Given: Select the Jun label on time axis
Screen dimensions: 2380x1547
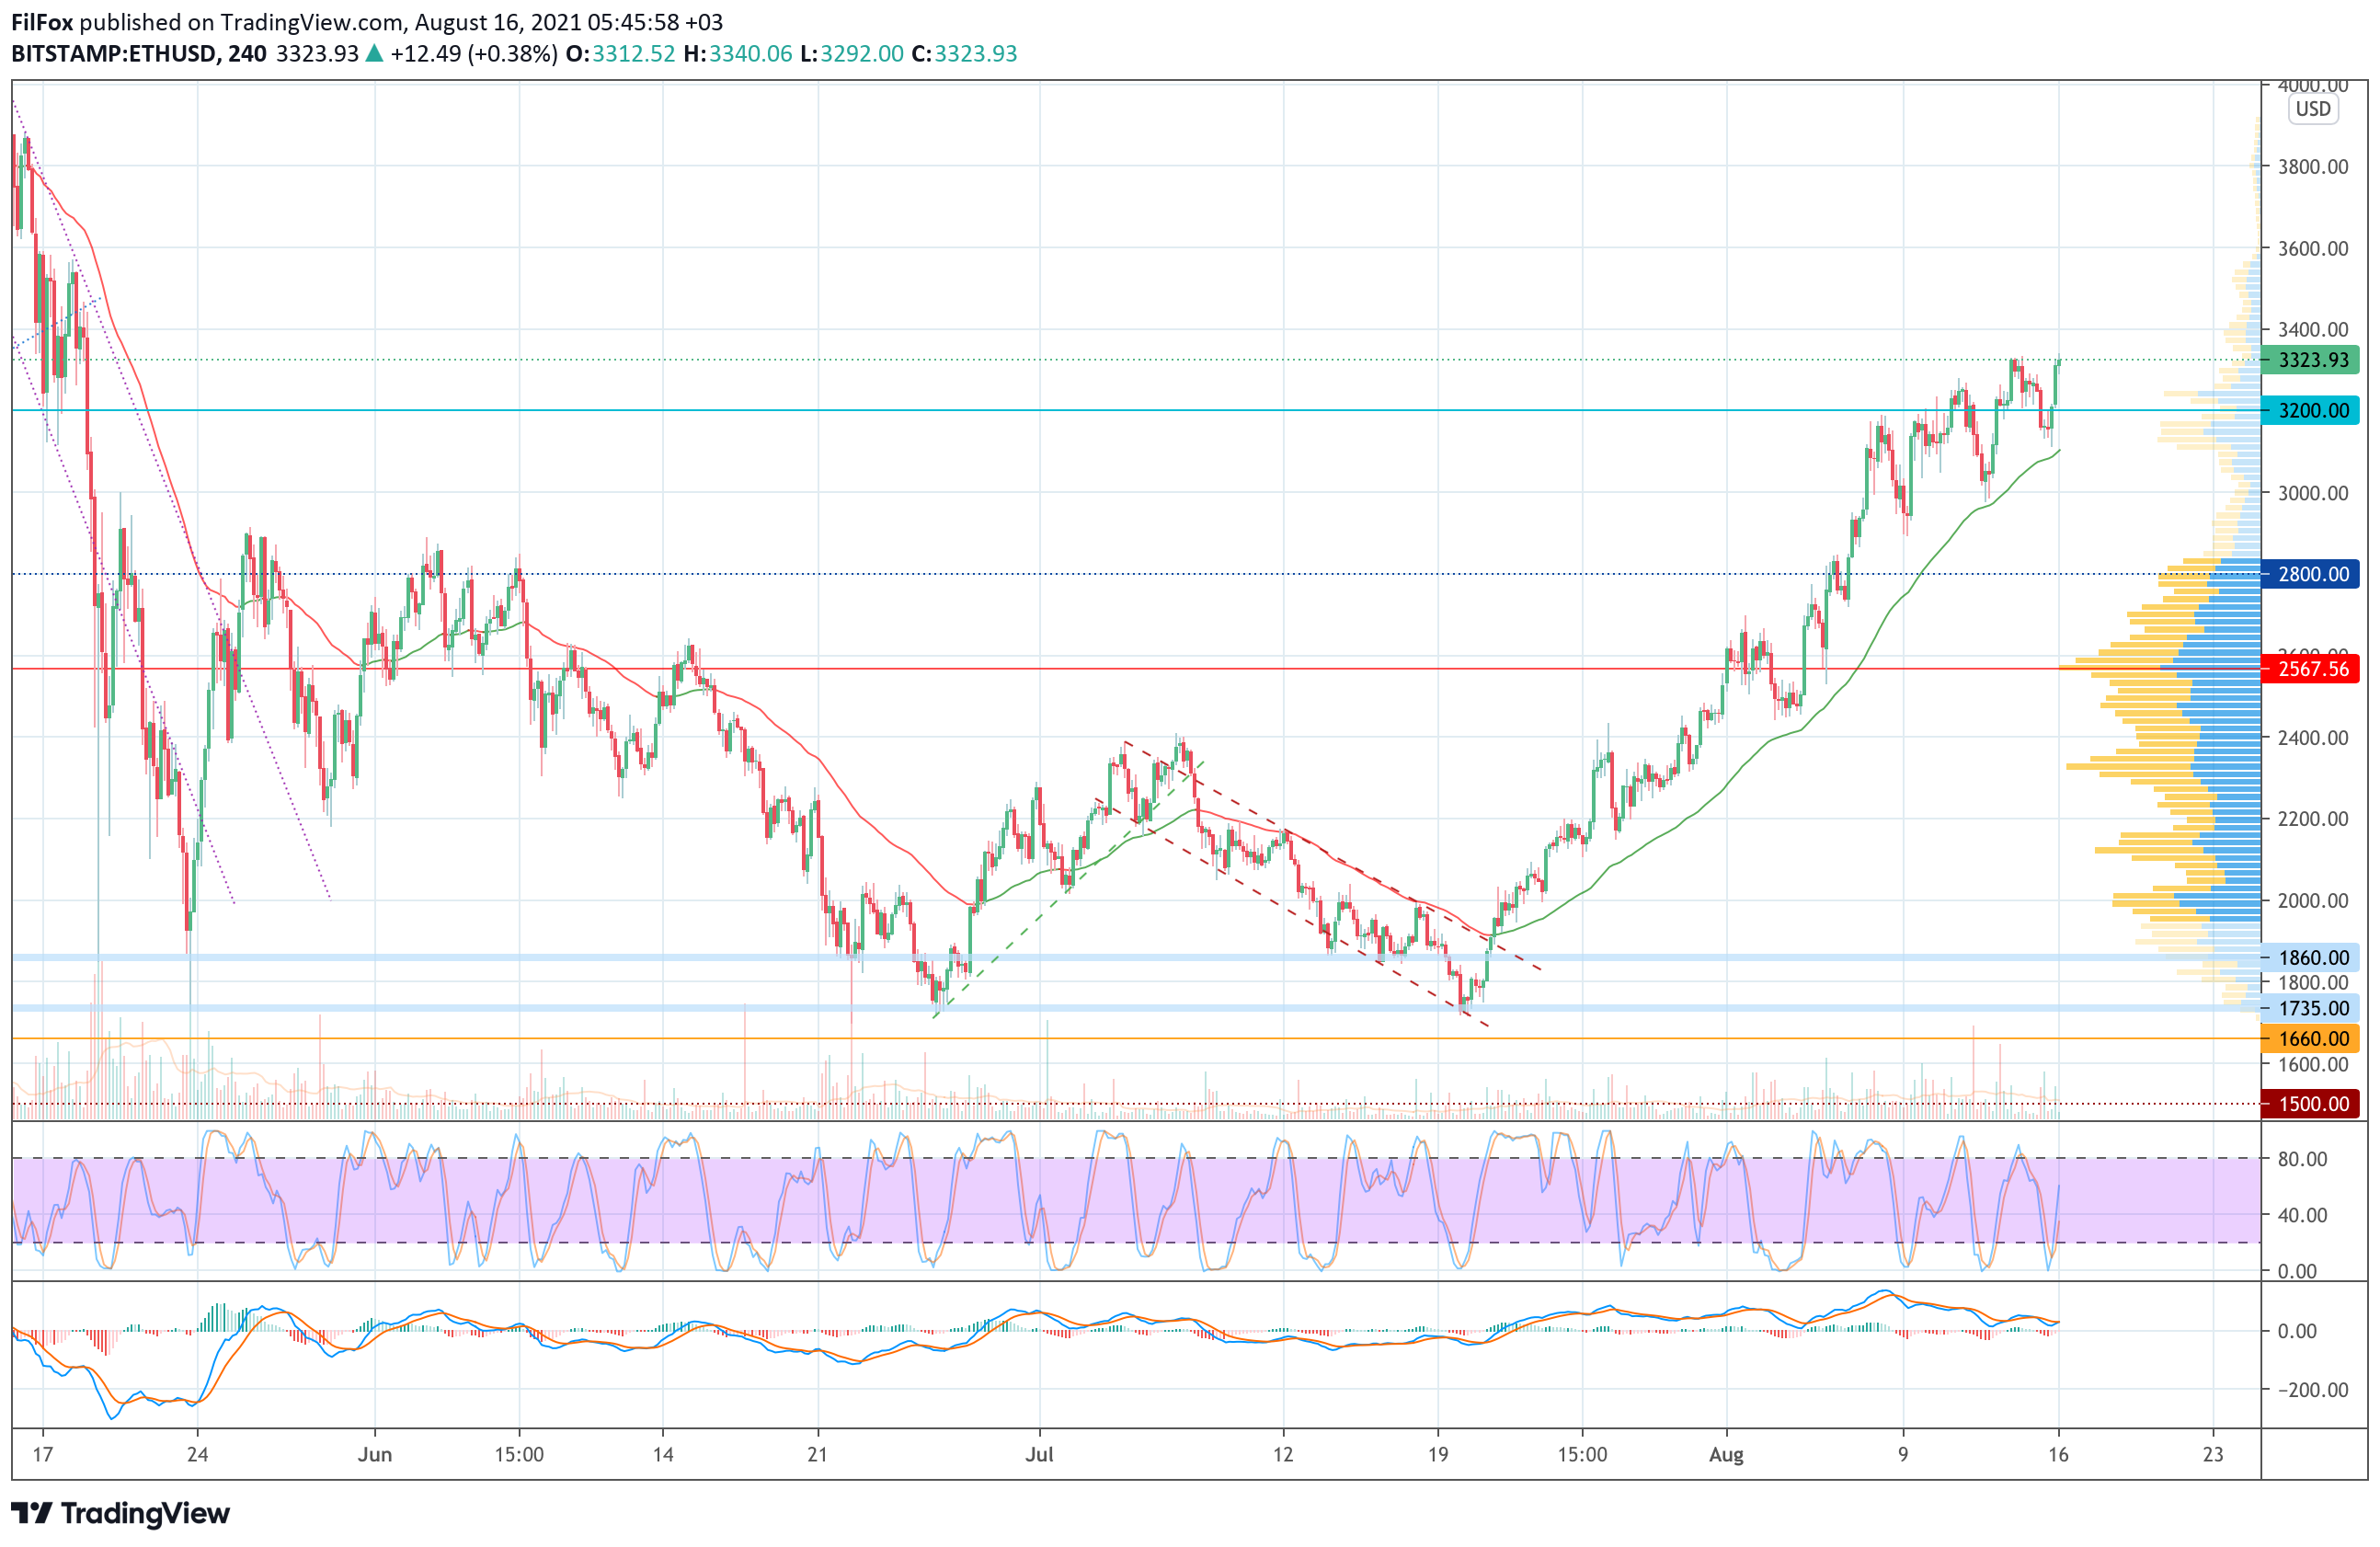Looking at the screenshot, I should coord(375,1454).
